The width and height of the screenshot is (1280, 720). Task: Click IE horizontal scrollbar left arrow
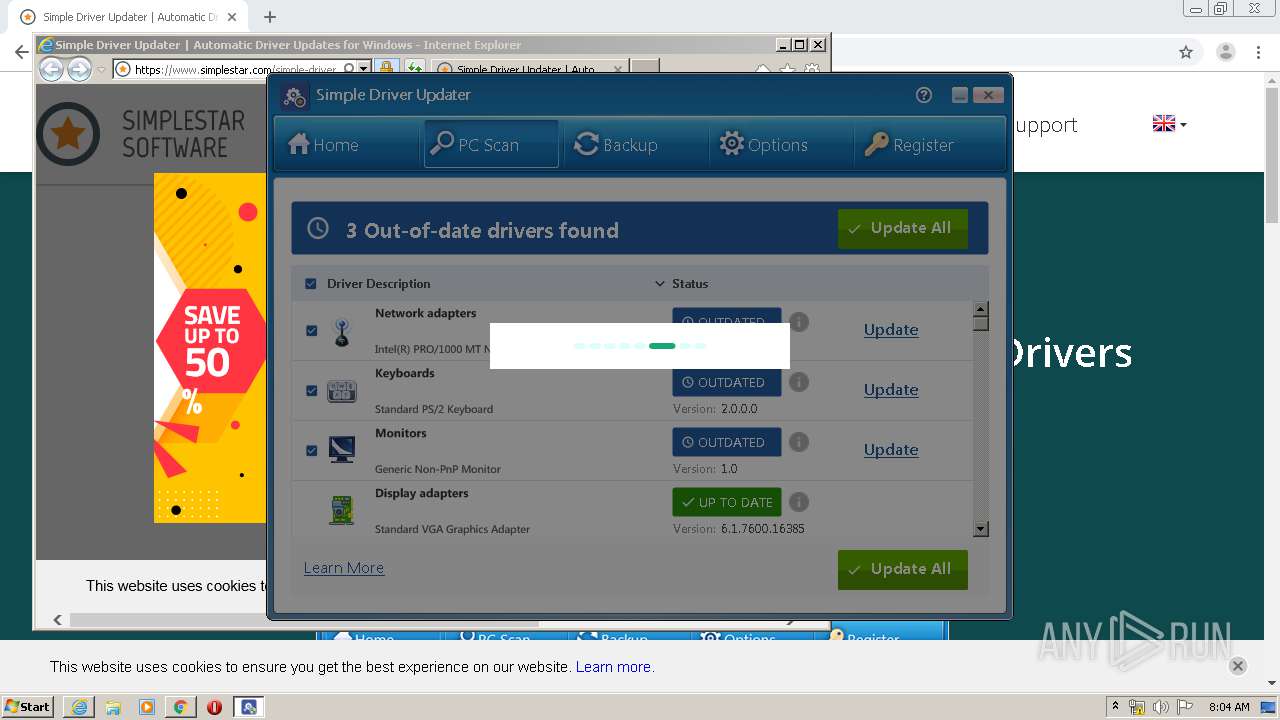[57, 620]
